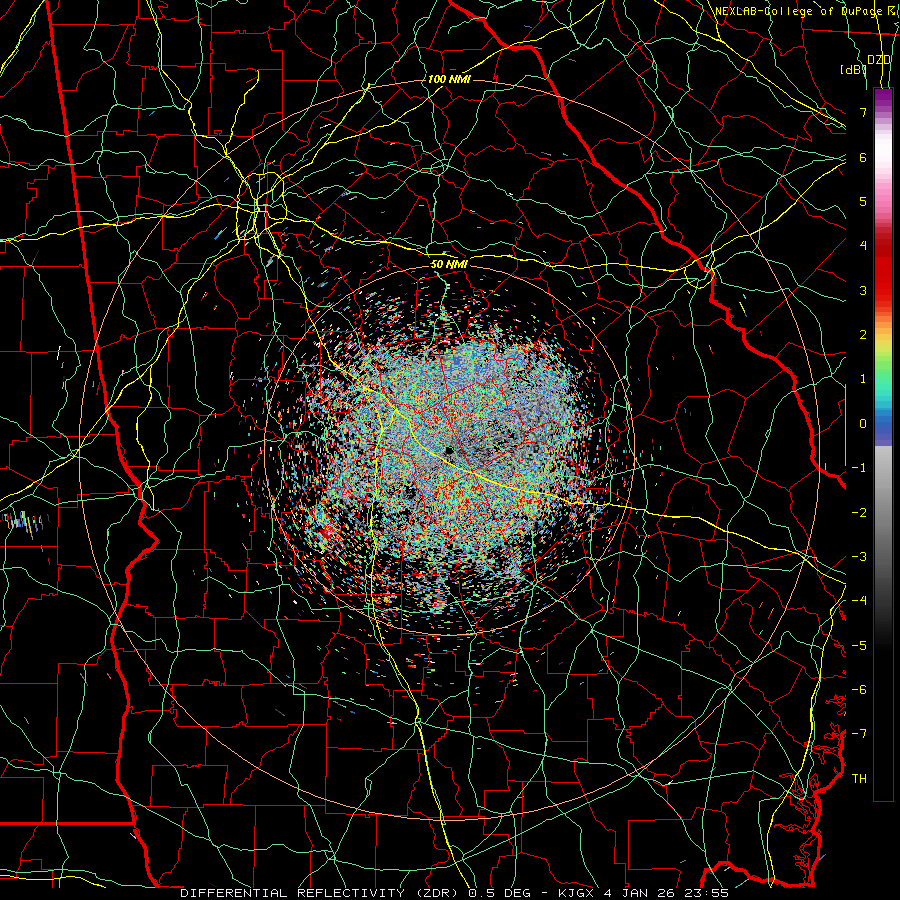Viewport: 900px width, 900px height.
Task: Click the scale value label 1
Action: pyautogui.click(x=863, y=379)
